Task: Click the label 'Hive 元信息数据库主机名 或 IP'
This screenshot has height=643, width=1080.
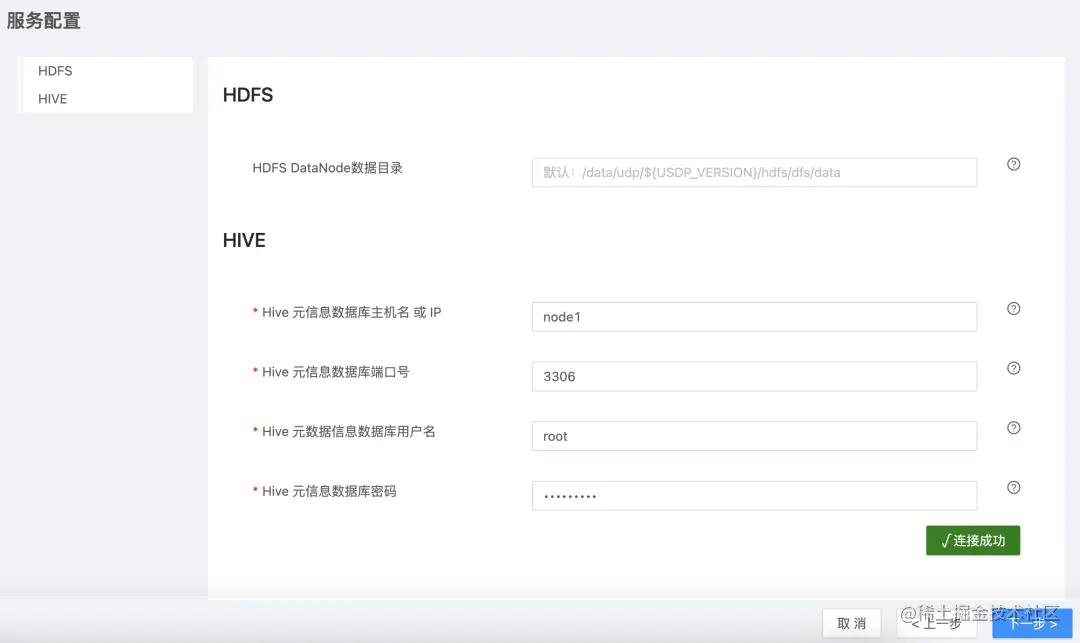Action: tap(351, 313)
